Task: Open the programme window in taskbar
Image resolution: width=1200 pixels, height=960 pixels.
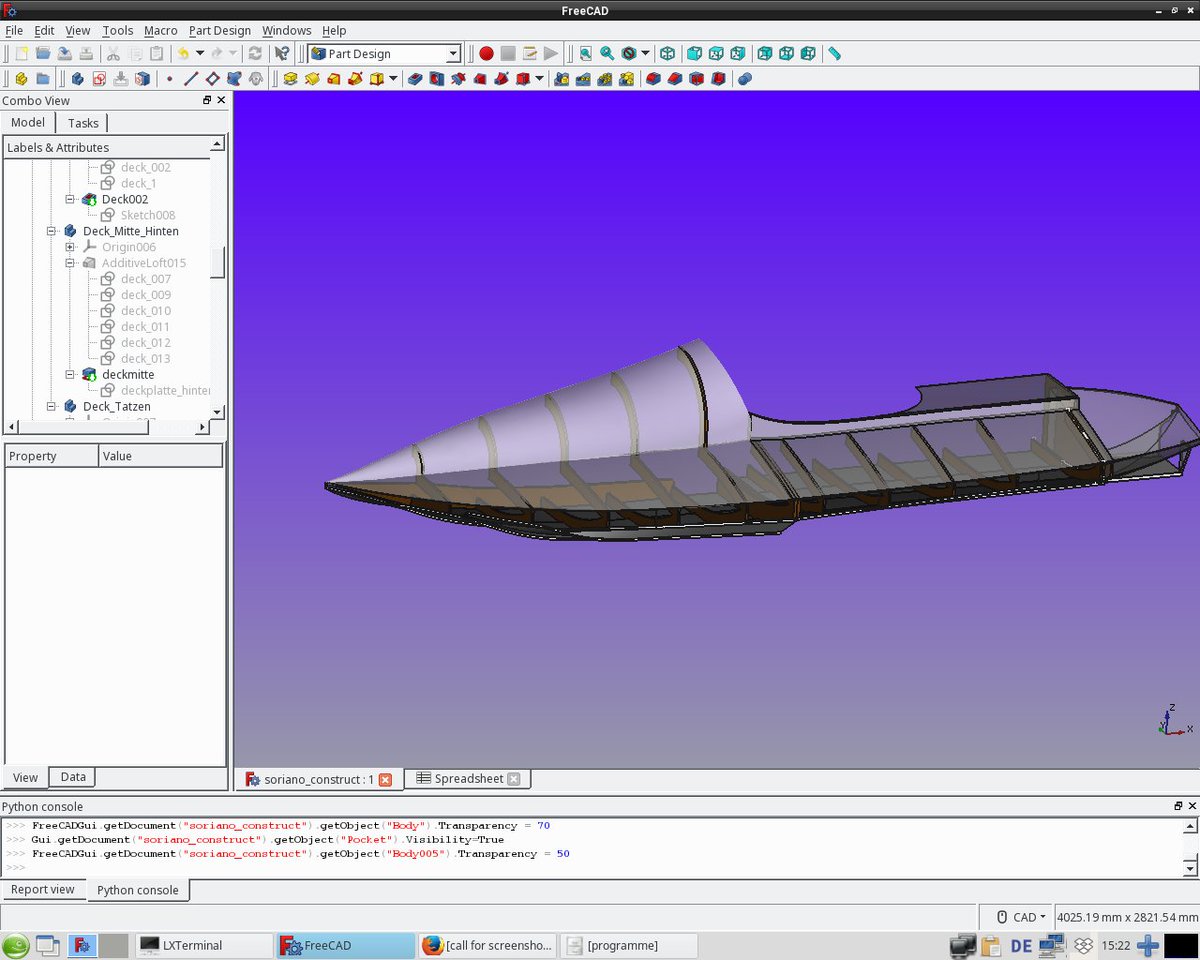Action: 630,945
